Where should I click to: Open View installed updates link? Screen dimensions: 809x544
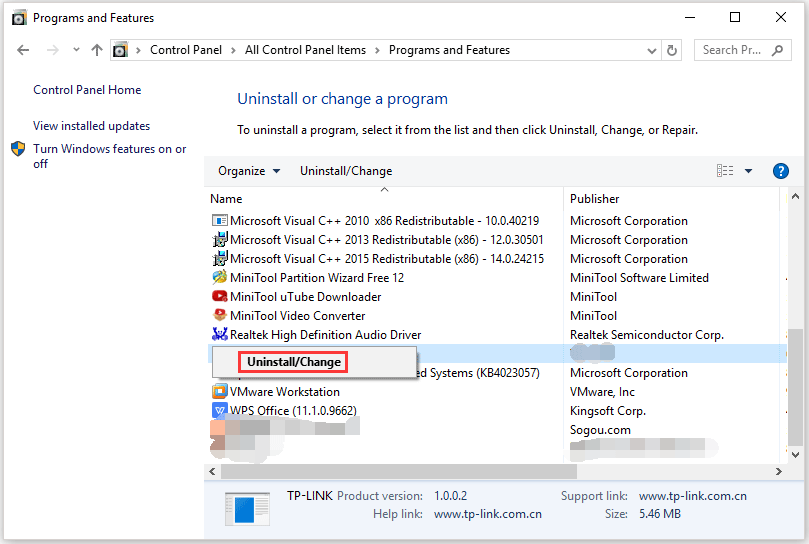pyautogui.click(x=91, y=126)
